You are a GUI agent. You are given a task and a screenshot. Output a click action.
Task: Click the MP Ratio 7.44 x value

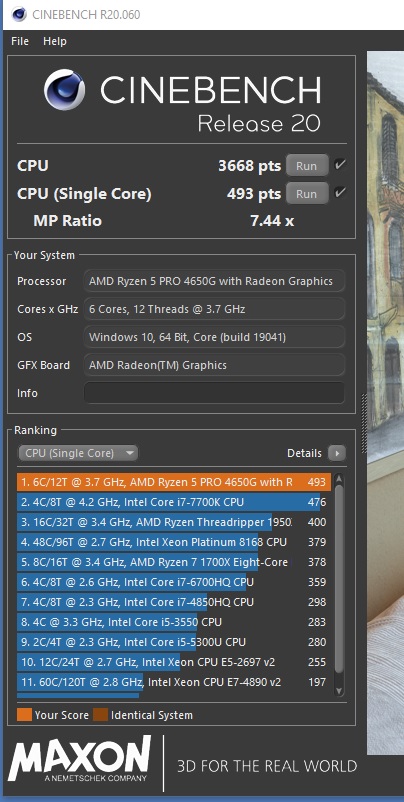(x=272, y=221)
